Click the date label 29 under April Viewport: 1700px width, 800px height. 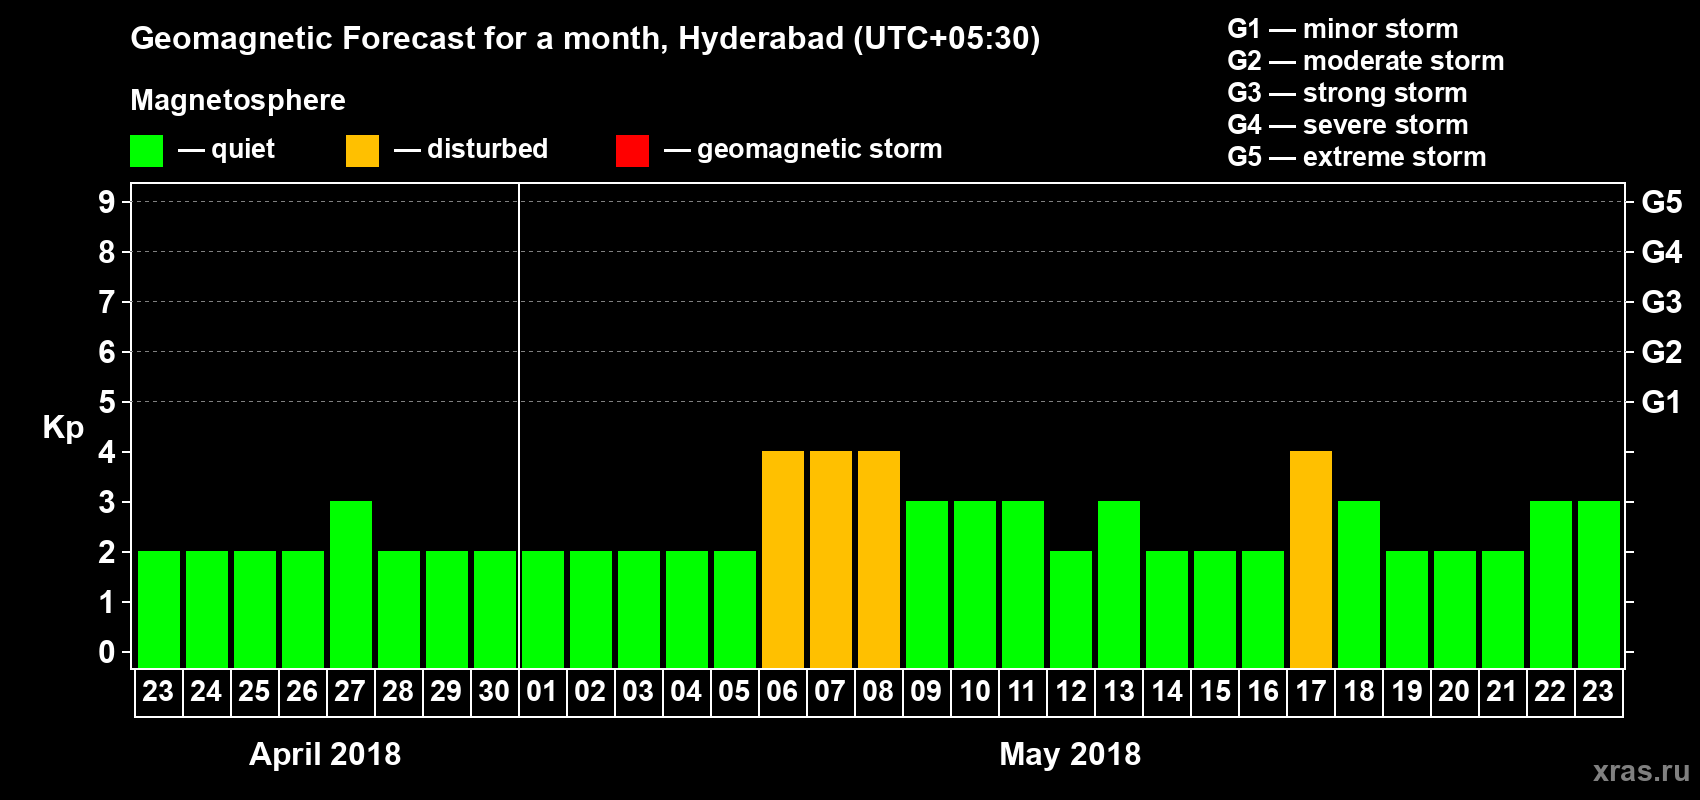click(446, 691)
